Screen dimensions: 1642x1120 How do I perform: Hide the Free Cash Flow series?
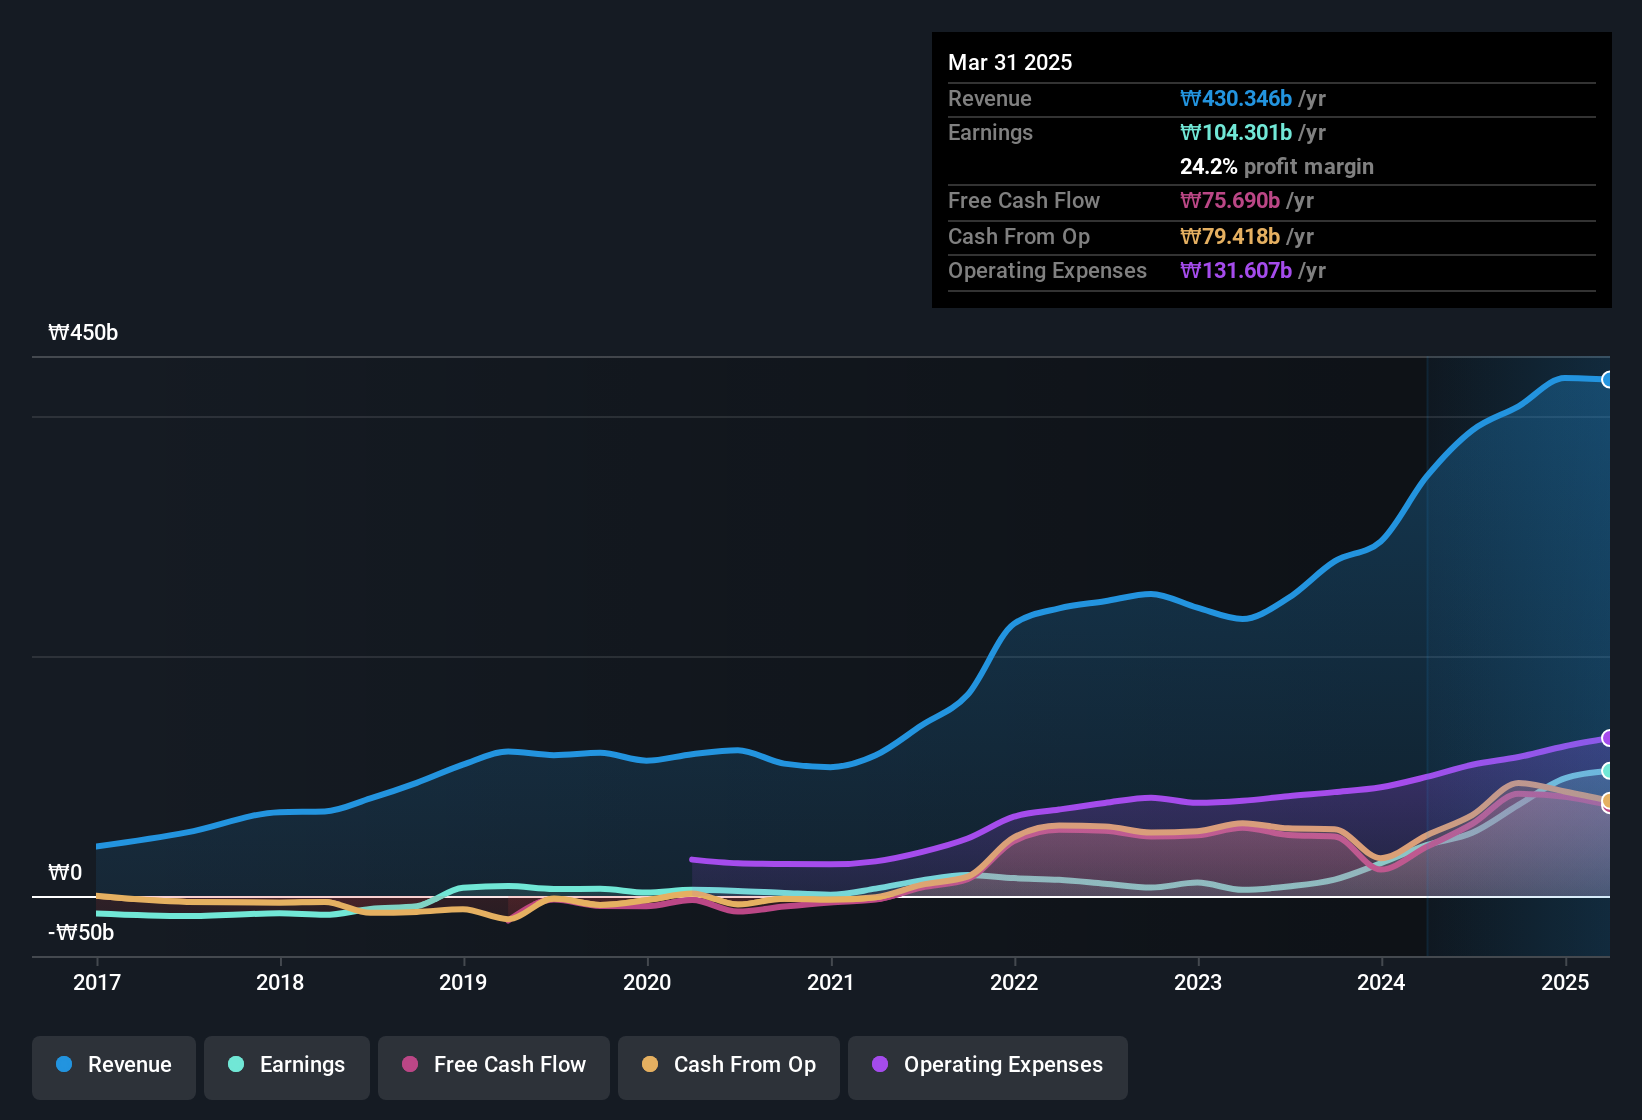493,1065
